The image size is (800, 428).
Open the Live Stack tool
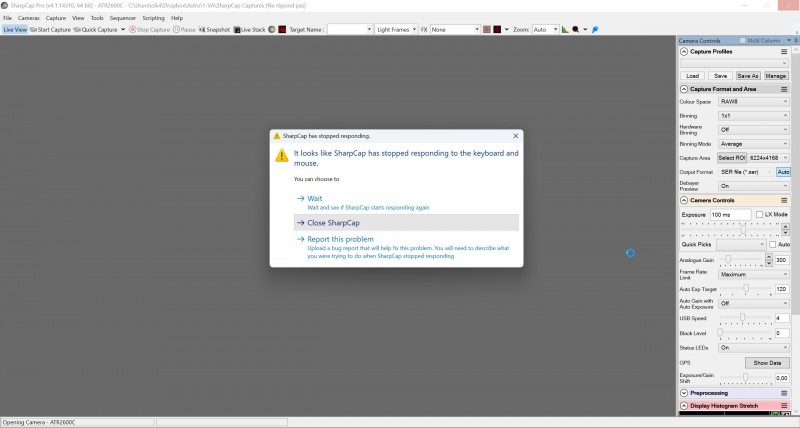click(x=249, y=30)
